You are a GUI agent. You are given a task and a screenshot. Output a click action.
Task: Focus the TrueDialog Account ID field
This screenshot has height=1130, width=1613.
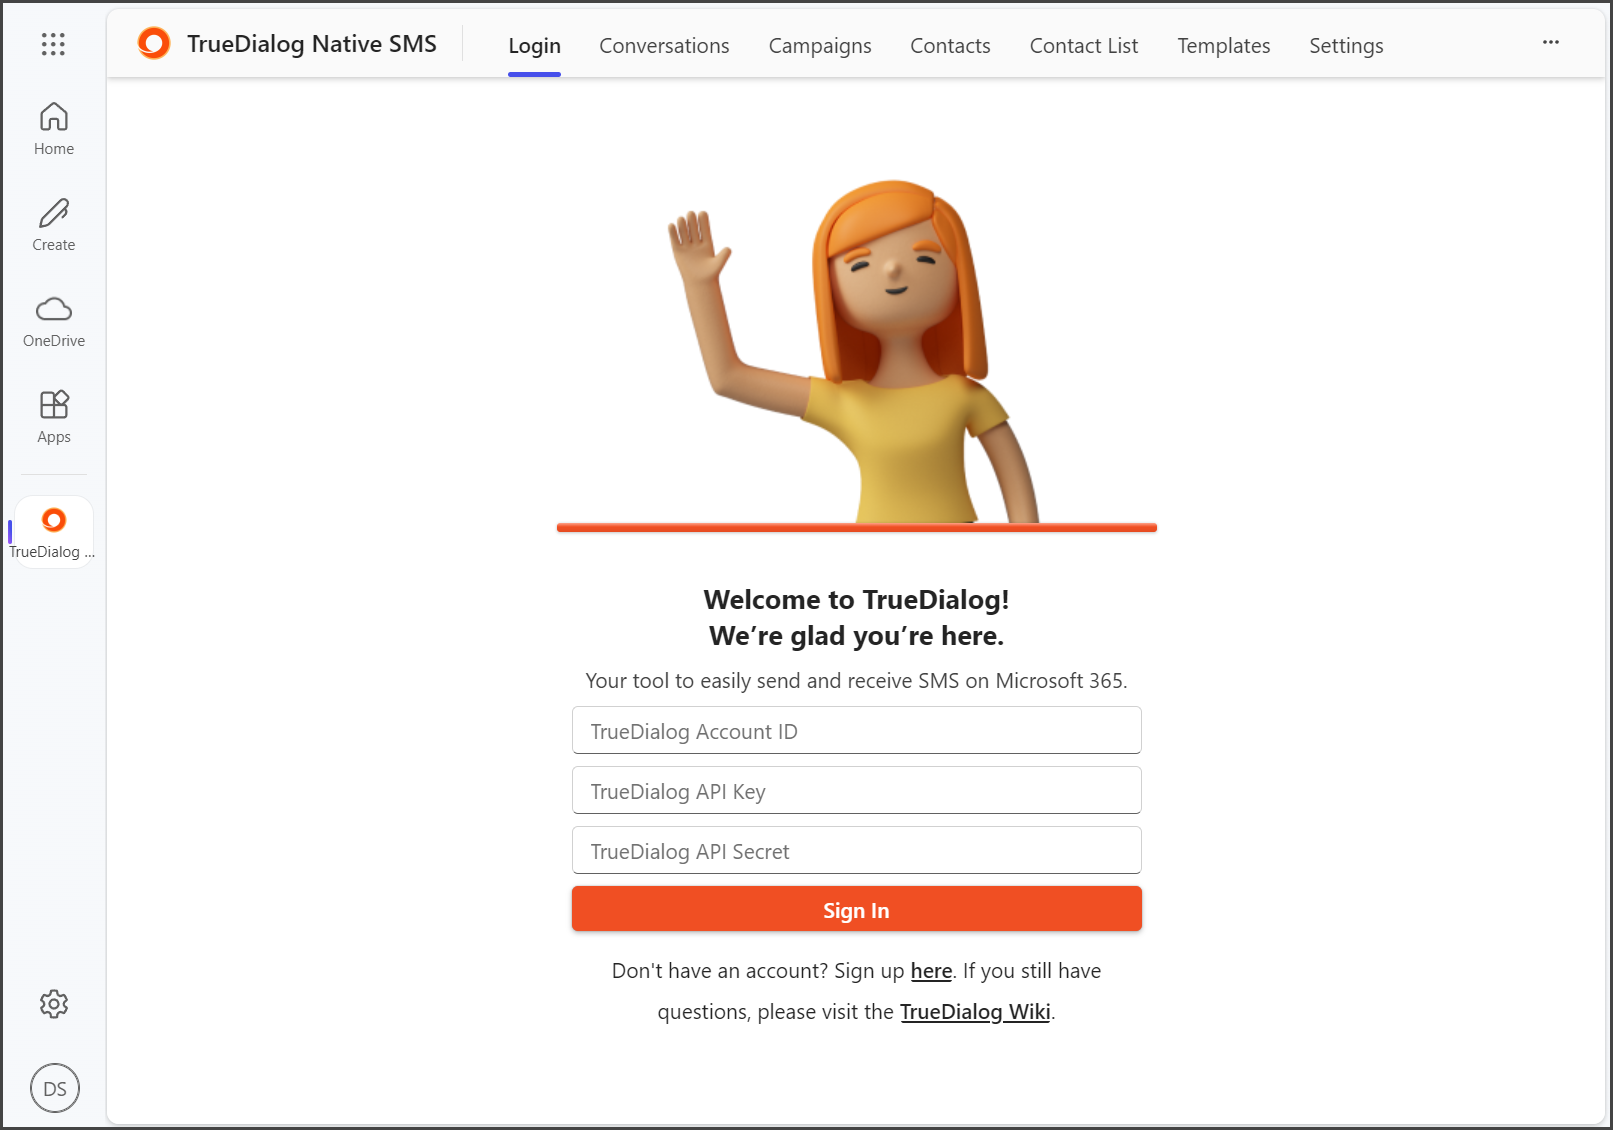pyautogui.click(x=857, y=730)
